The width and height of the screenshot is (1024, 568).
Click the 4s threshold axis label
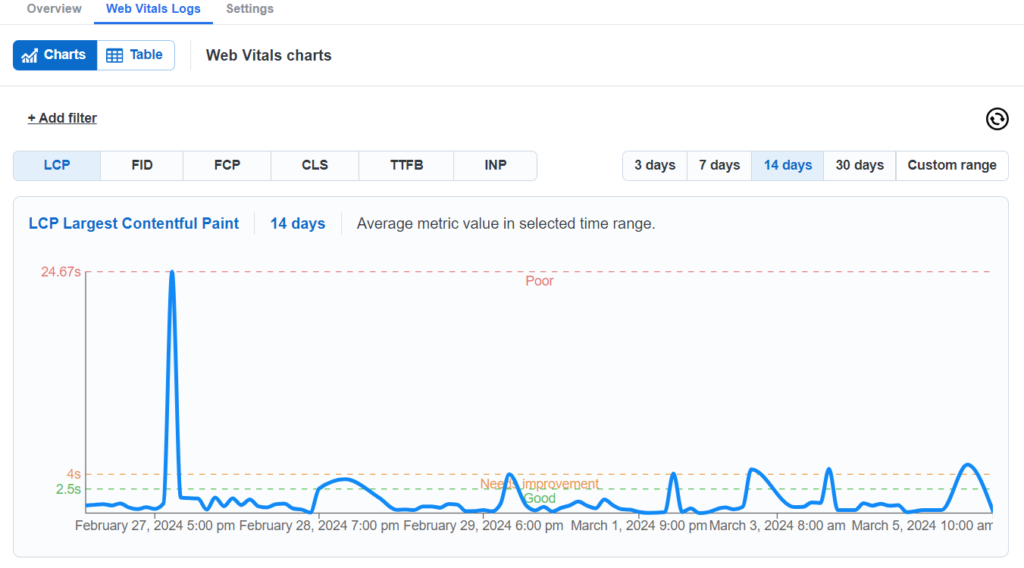73,474
